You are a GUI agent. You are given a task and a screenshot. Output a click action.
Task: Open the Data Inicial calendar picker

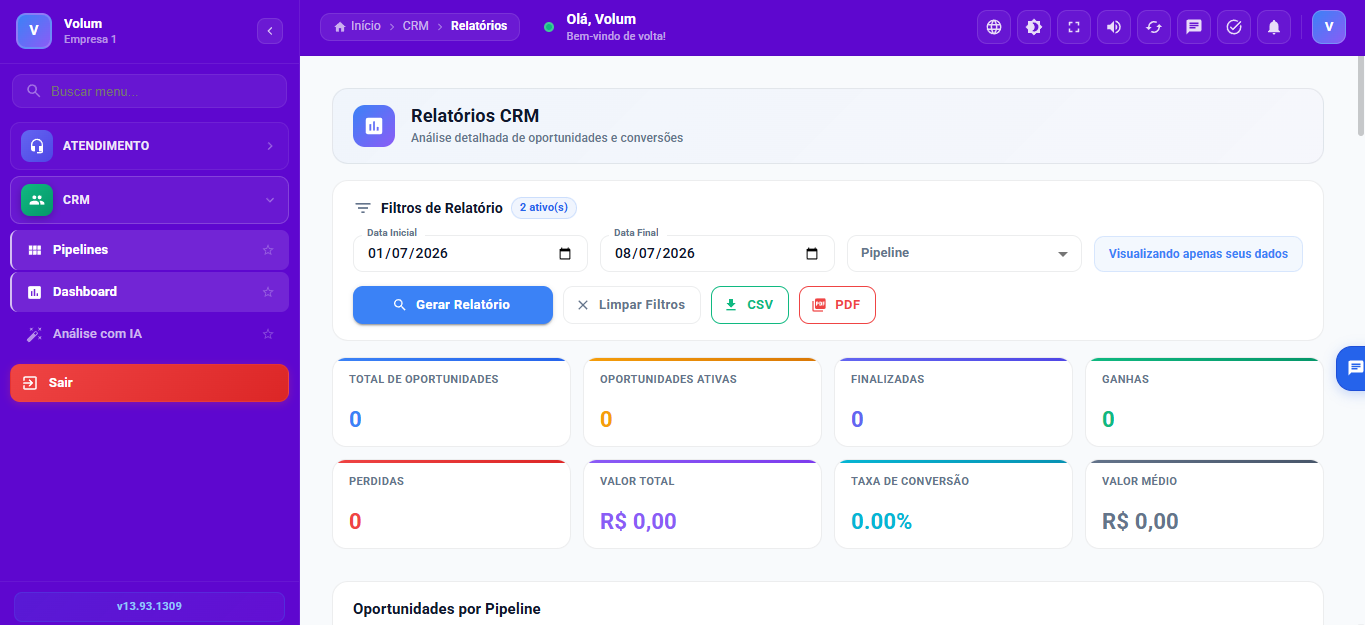click(565, 253)
